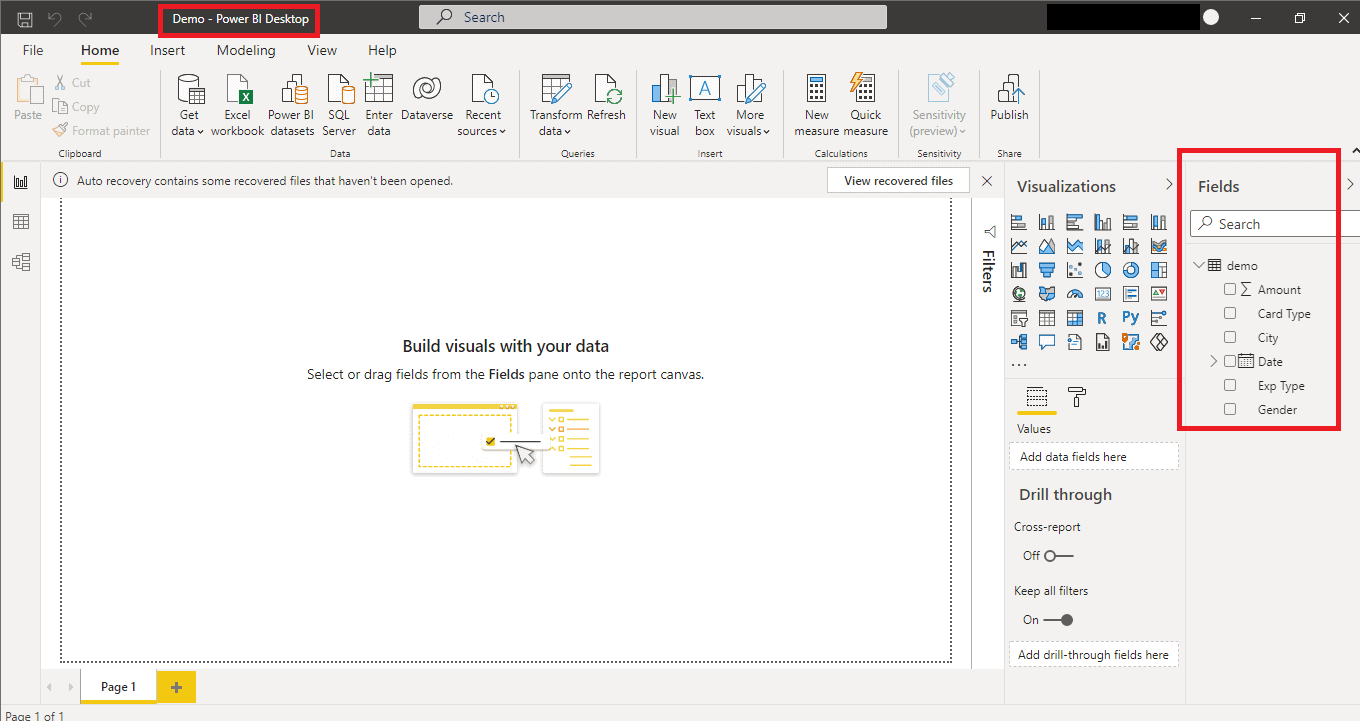Switch to the Modeling ribbon tab
This screenshot has height=721, width=1360.
246,50
